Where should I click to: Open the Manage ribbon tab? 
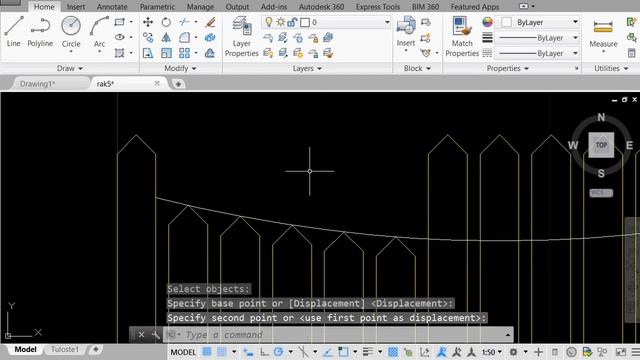(200, 7)
